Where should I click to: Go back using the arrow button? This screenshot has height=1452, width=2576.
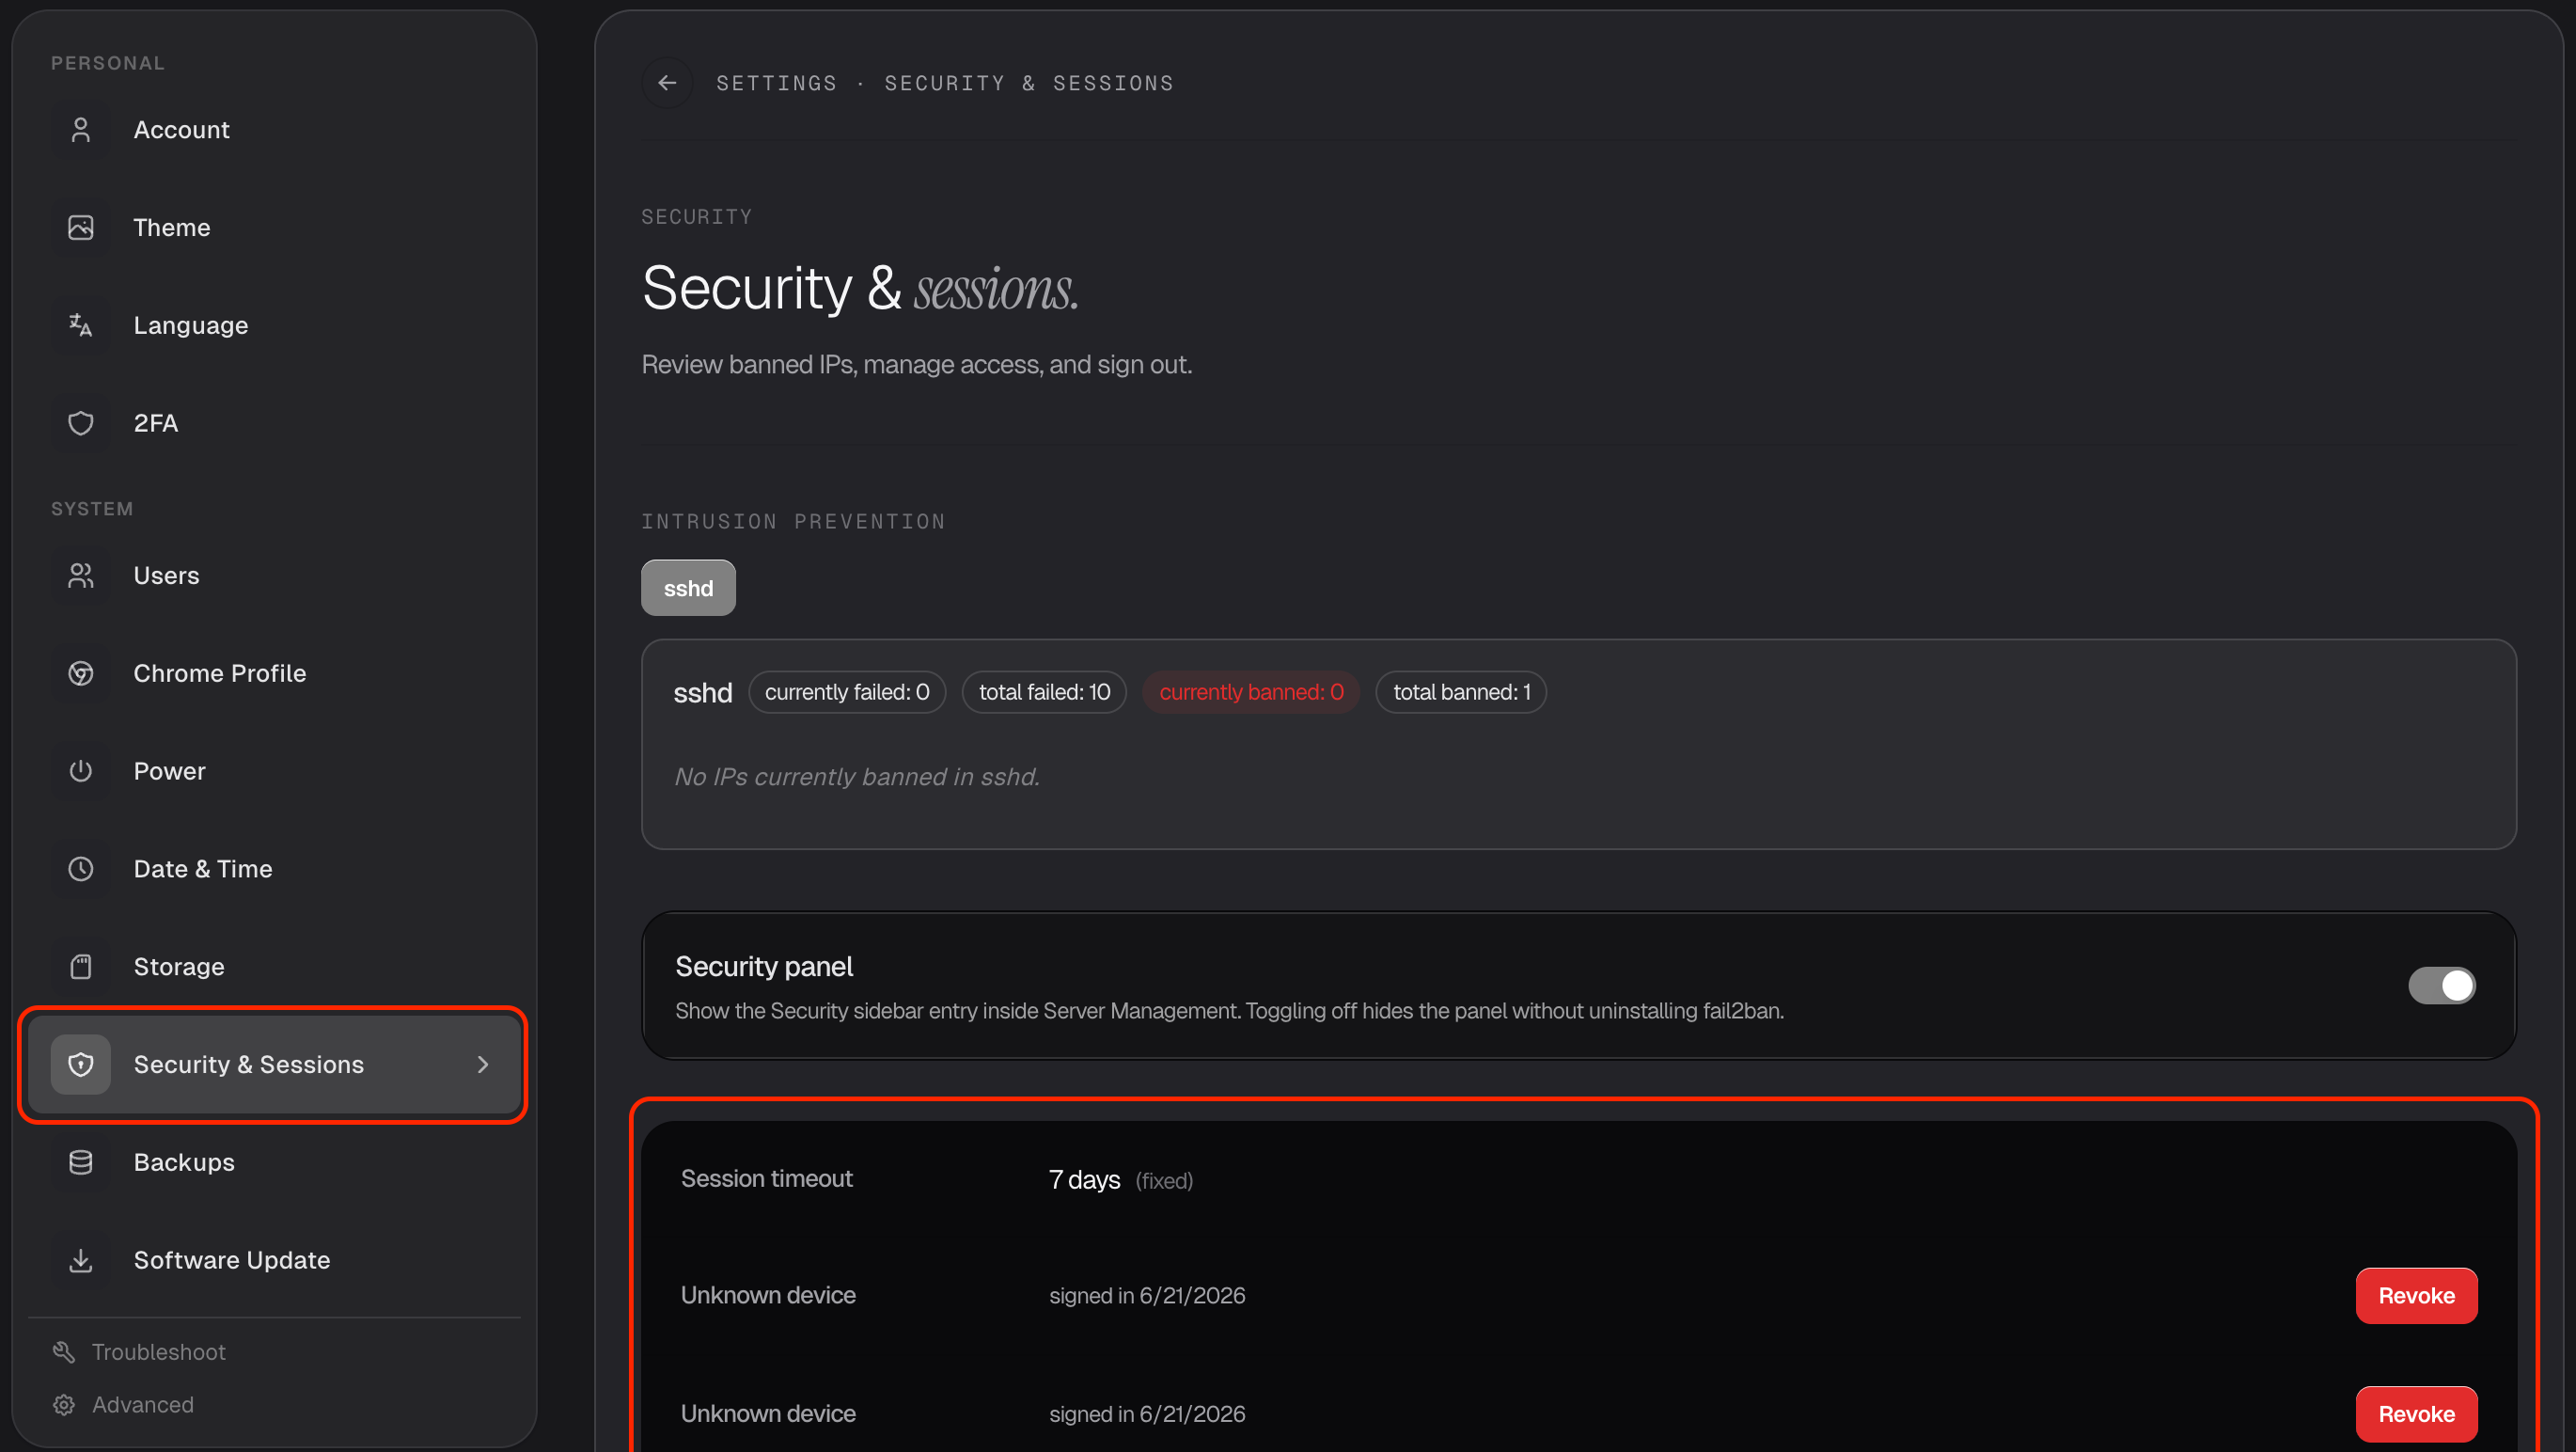[x=667, y=83]
